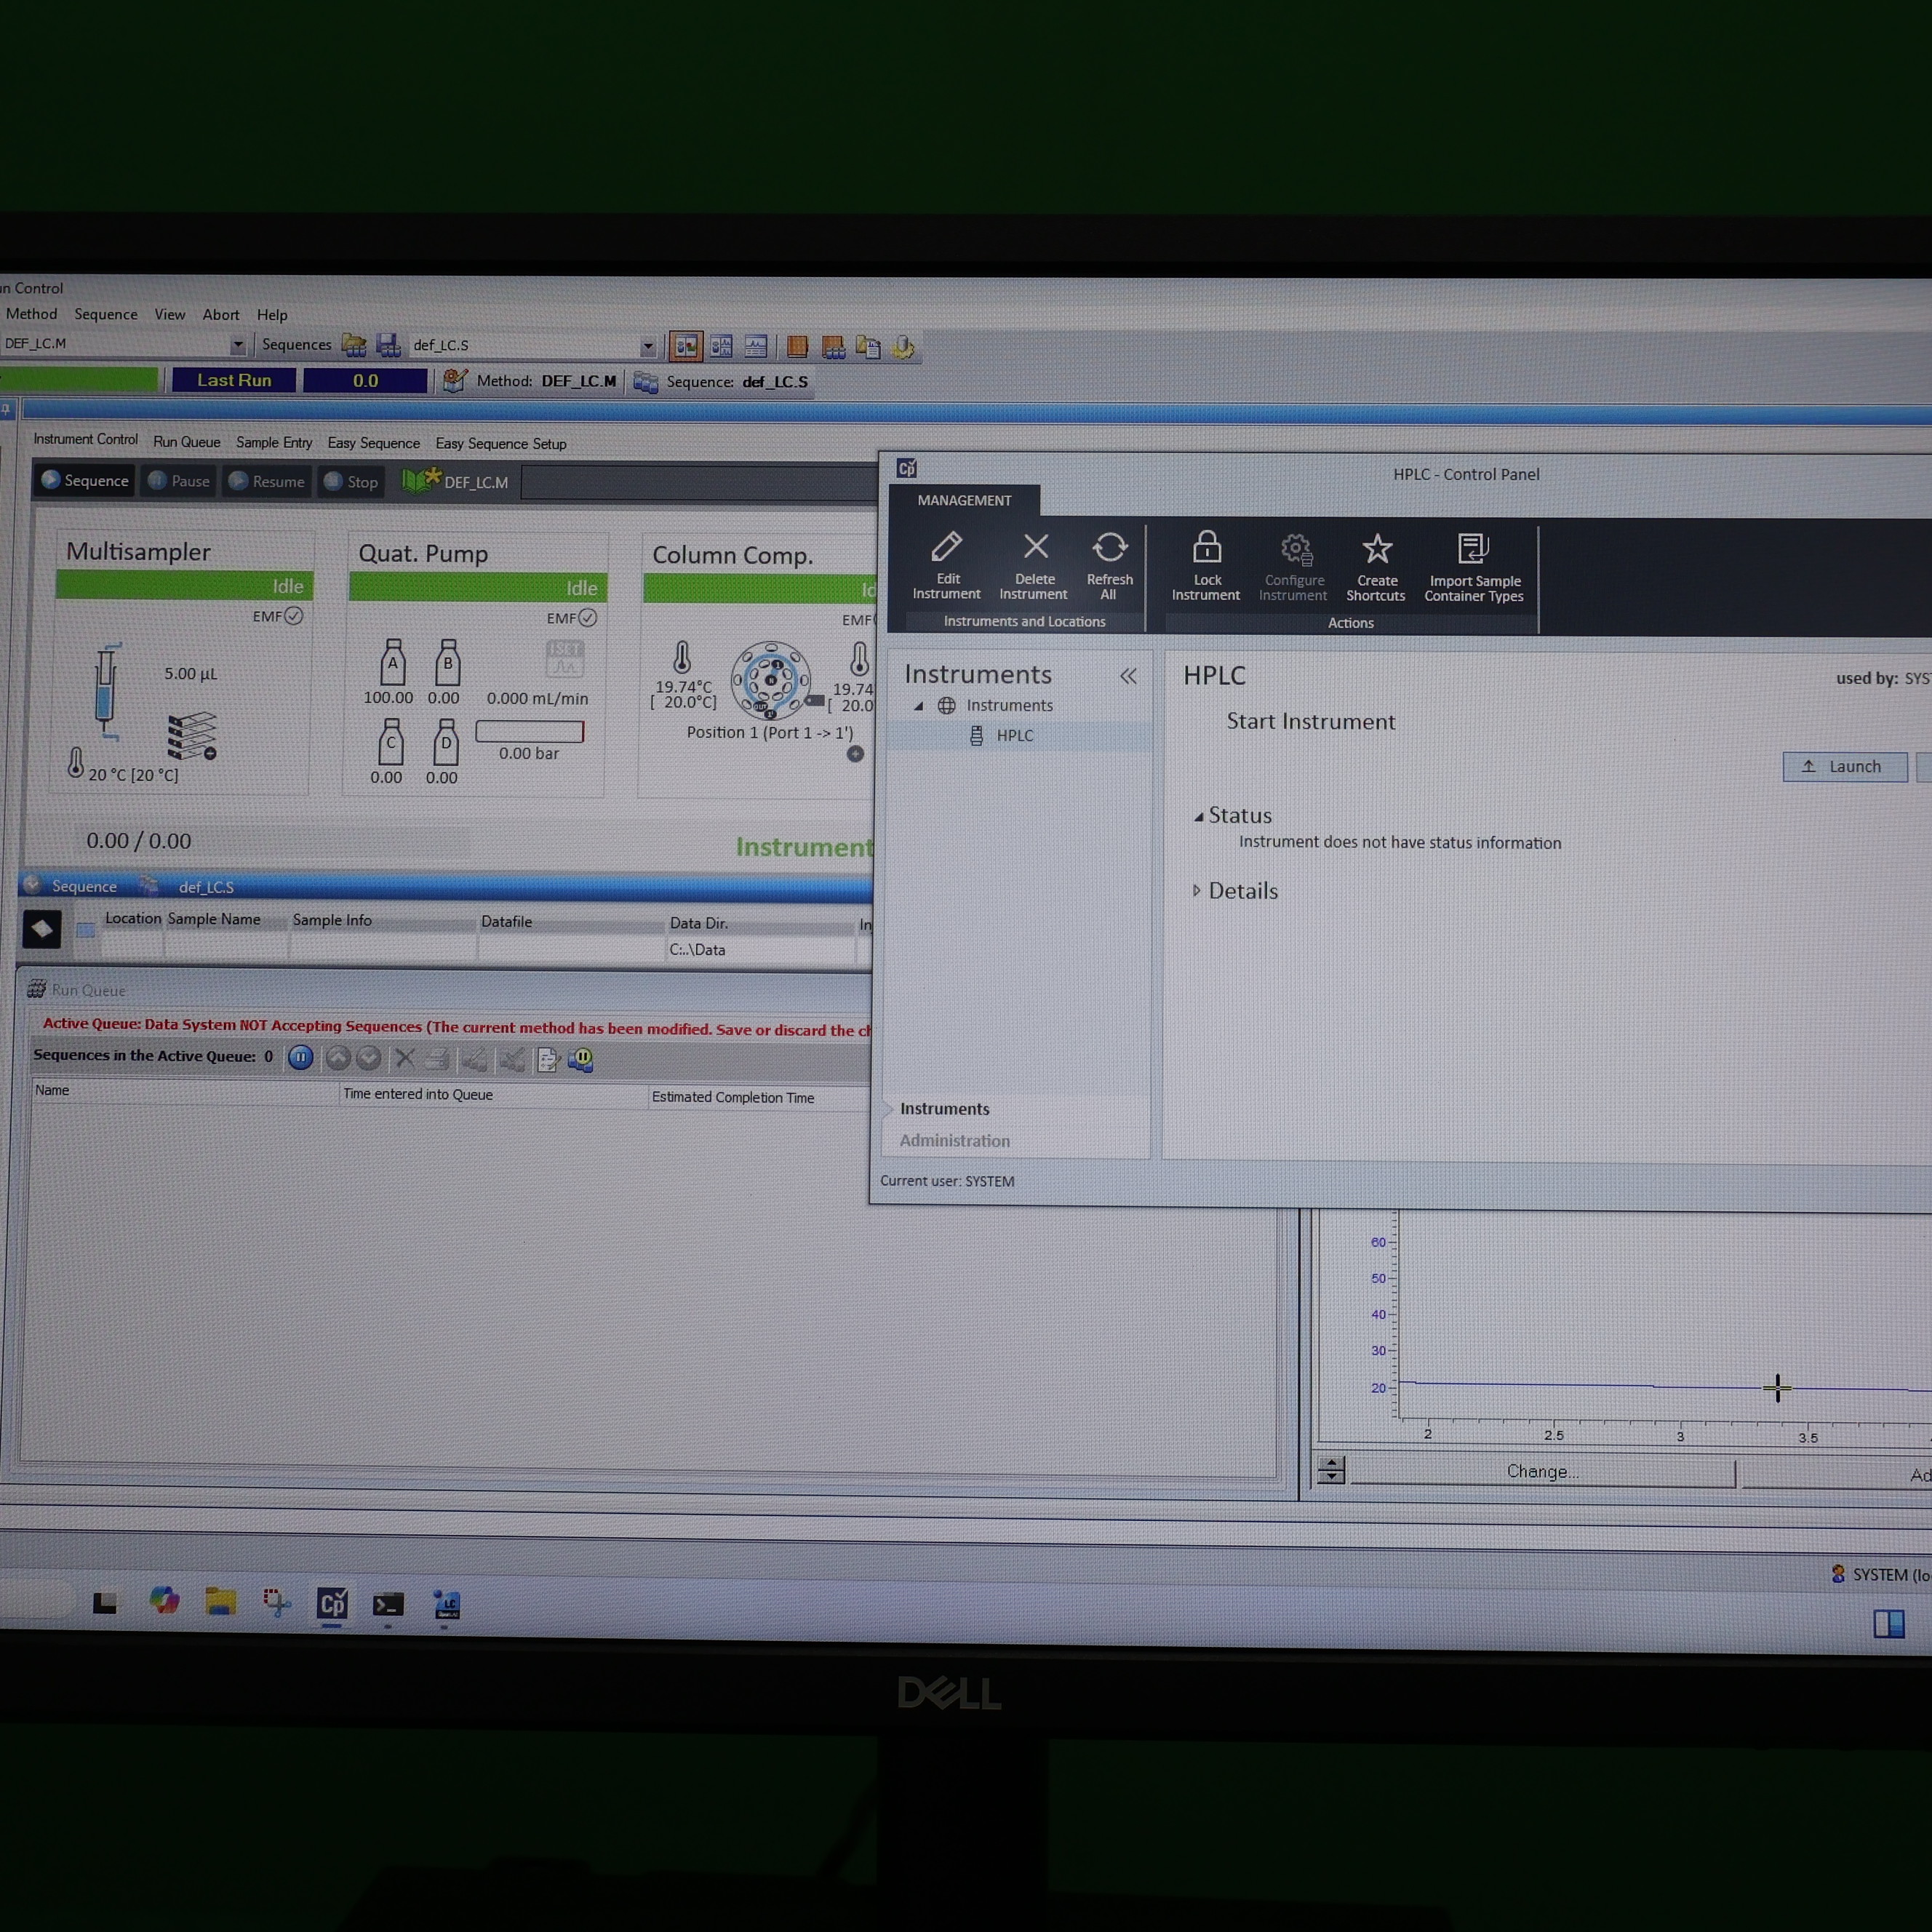Click solvent bottle D in Quat. Pump
The height and width of the screenshot is (1932, 1932).
[x=446, y=742]
